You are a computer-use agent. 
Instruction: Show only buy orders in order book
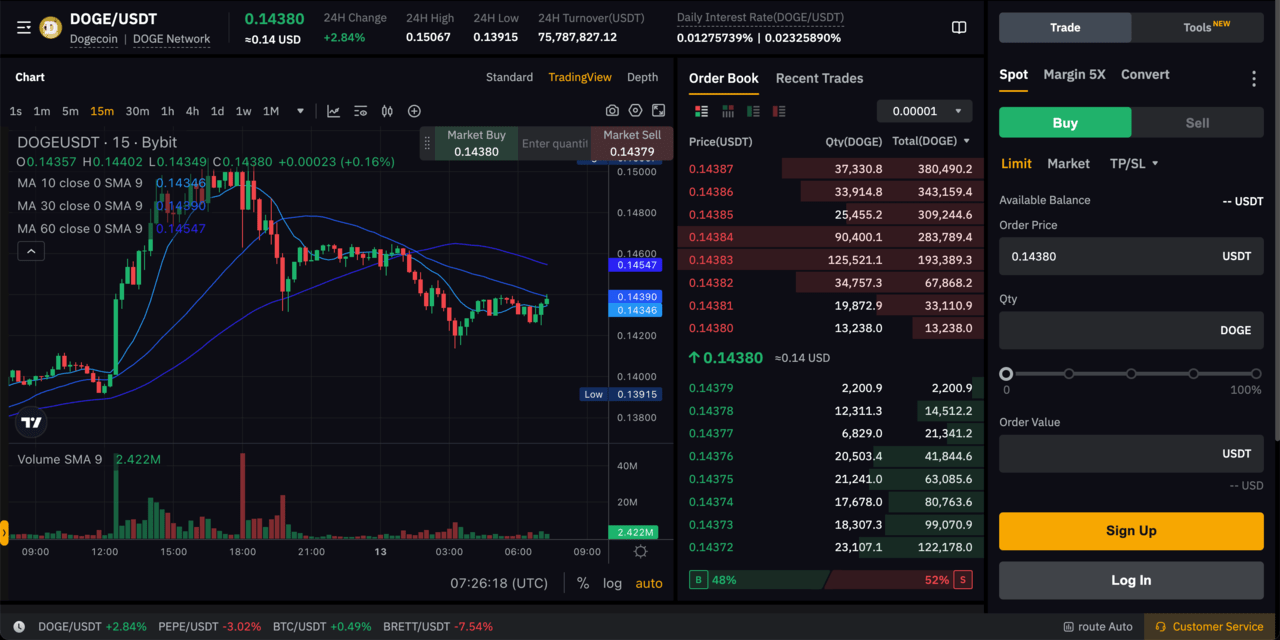[753, 111]
